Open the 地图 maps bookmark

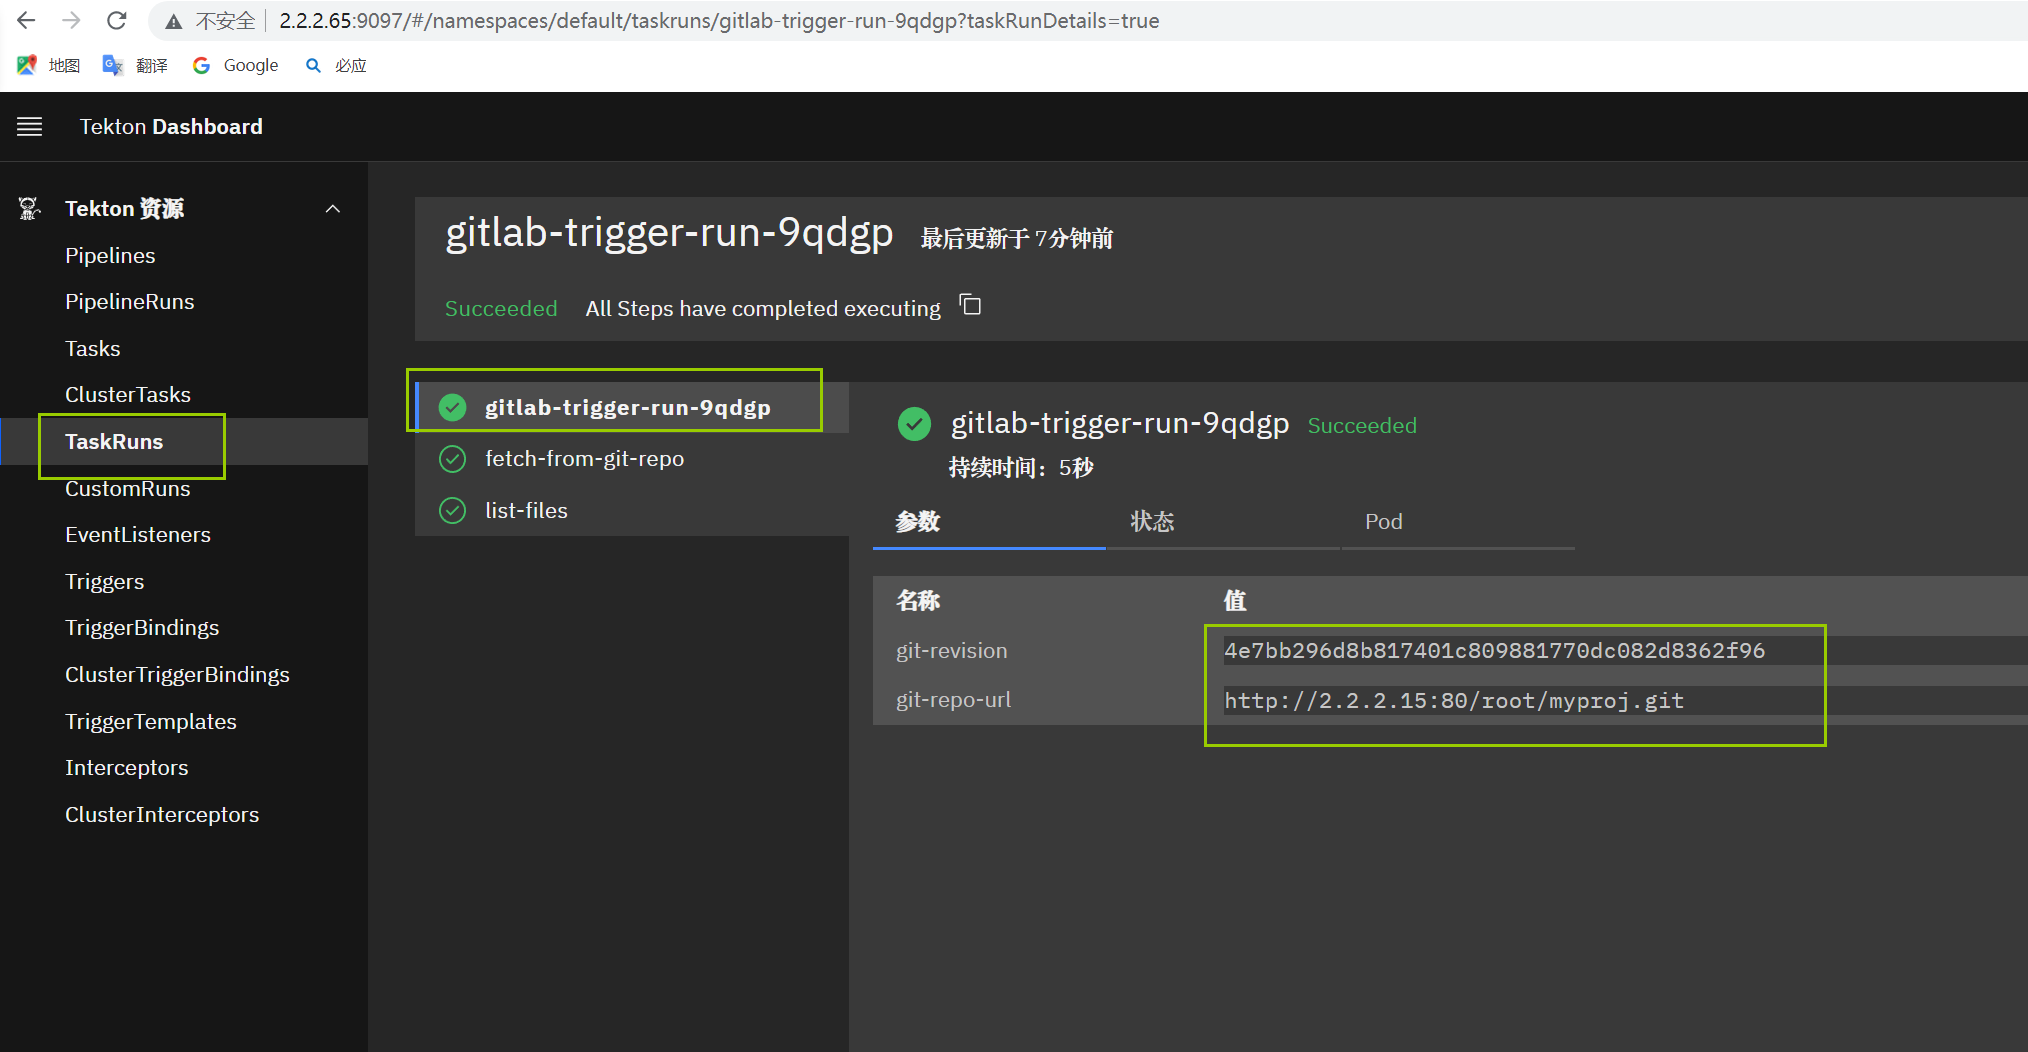49,65
